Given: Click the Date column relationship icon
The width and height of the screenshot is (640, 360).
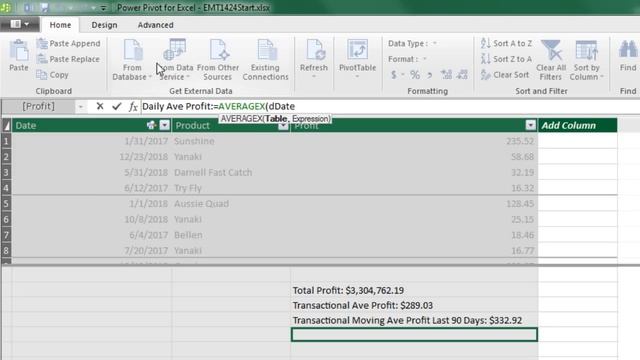Looking at the screenshot, I should coord(151,125).
